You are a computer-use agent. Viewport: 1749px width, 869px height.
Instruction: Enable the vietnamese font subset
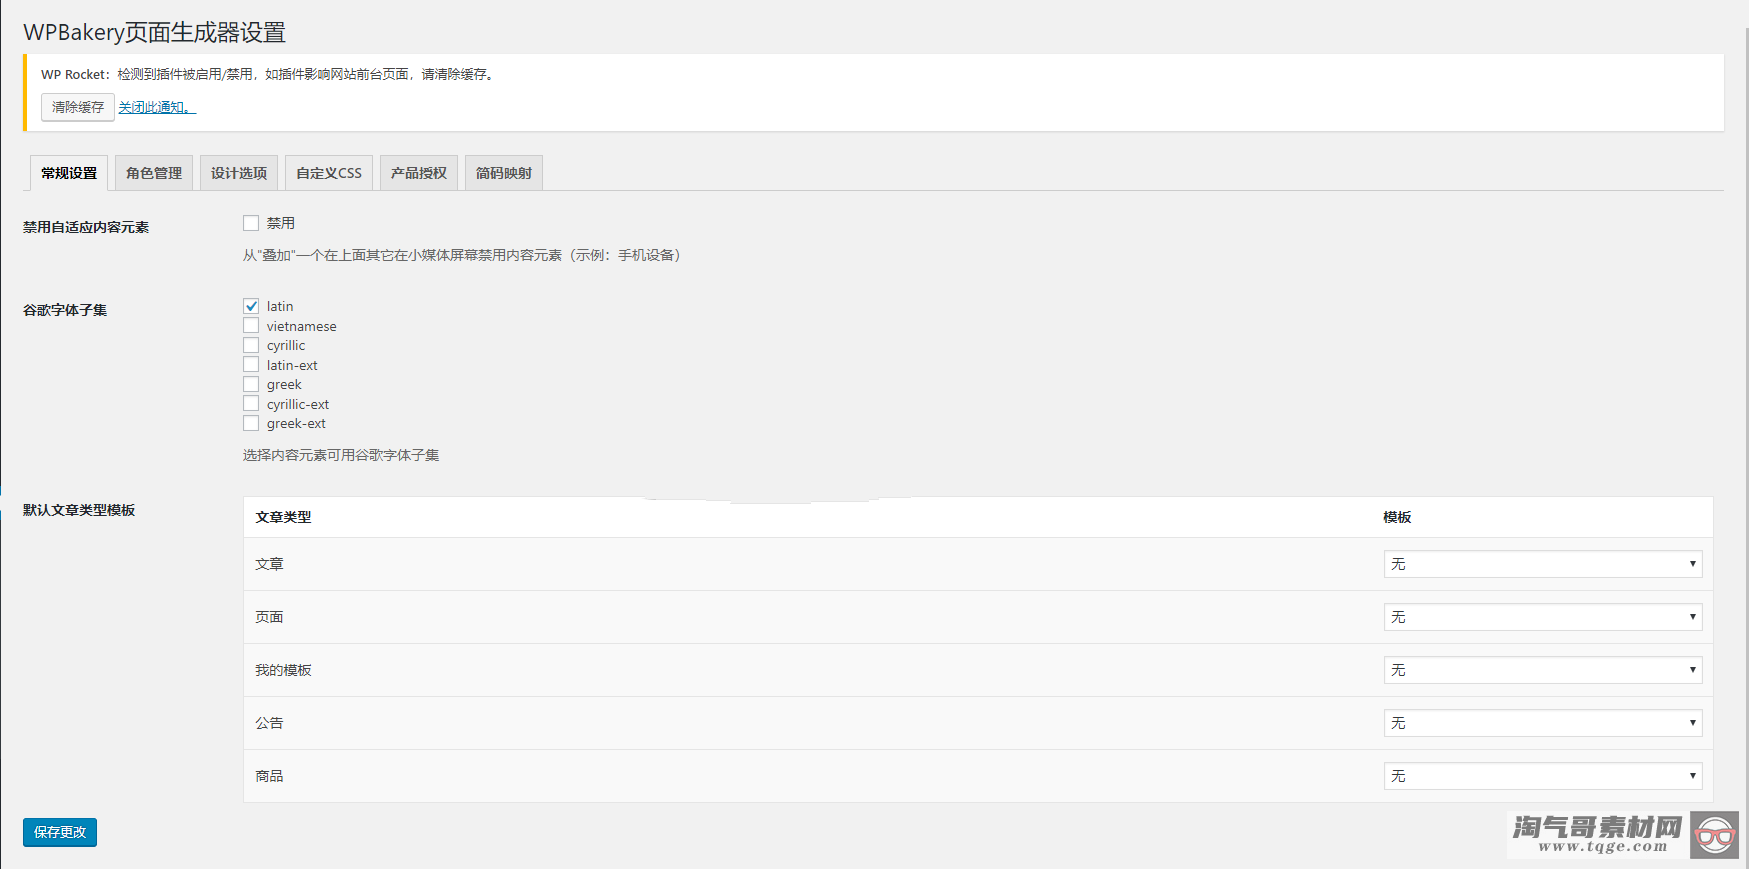click(x=251, y=326)
